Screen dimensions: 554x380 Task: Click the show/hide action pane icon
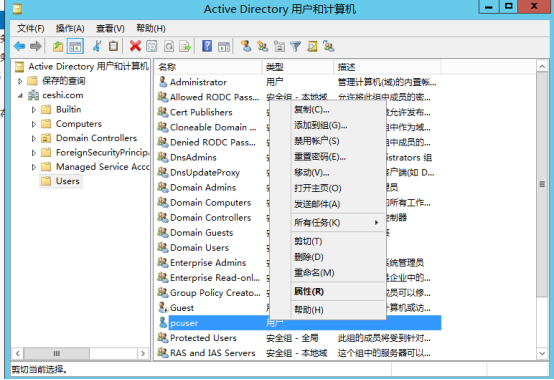pos(224,46)
